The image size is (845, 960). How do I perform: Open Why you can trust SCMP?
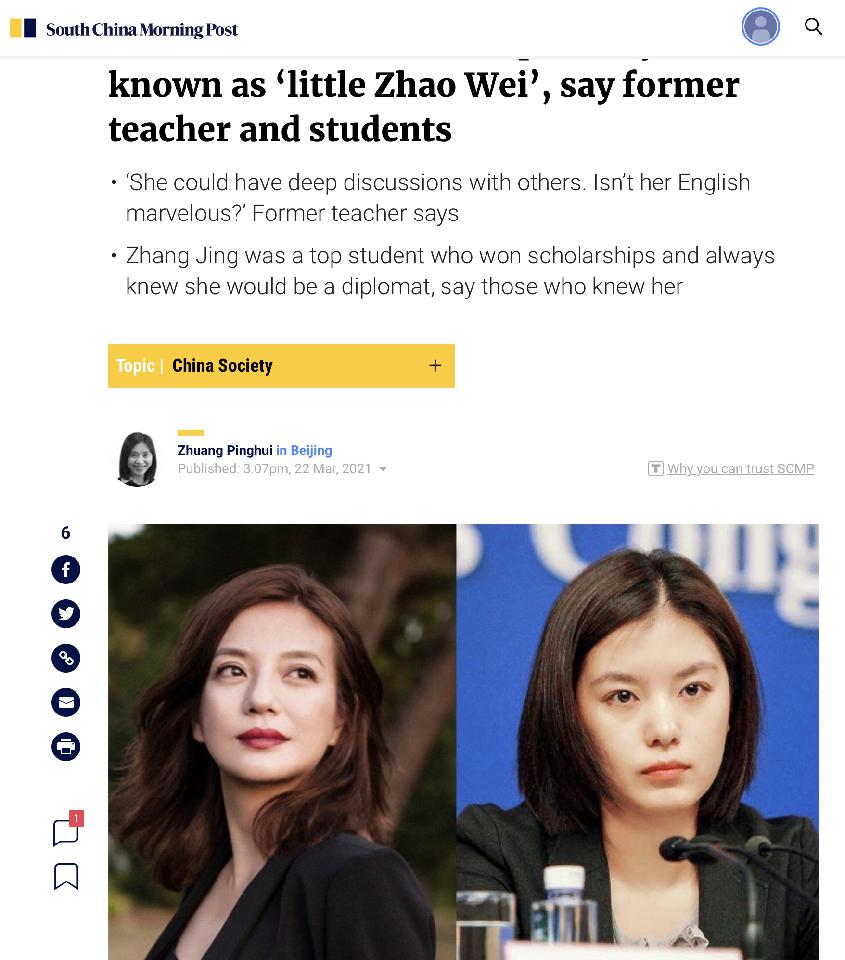point(740,468)
